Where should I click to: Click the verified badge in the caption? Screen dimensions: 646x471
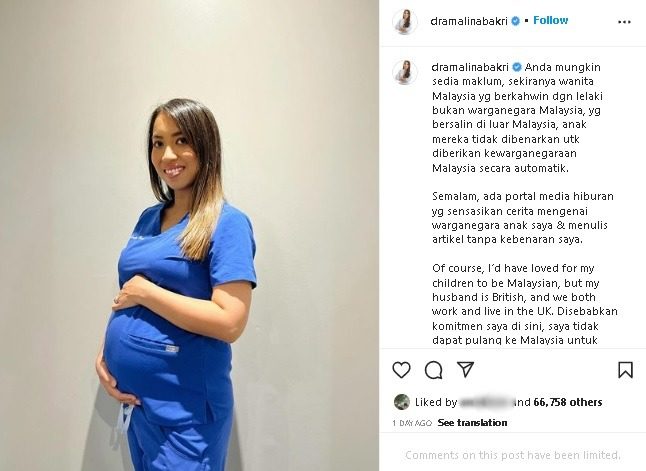517,67
